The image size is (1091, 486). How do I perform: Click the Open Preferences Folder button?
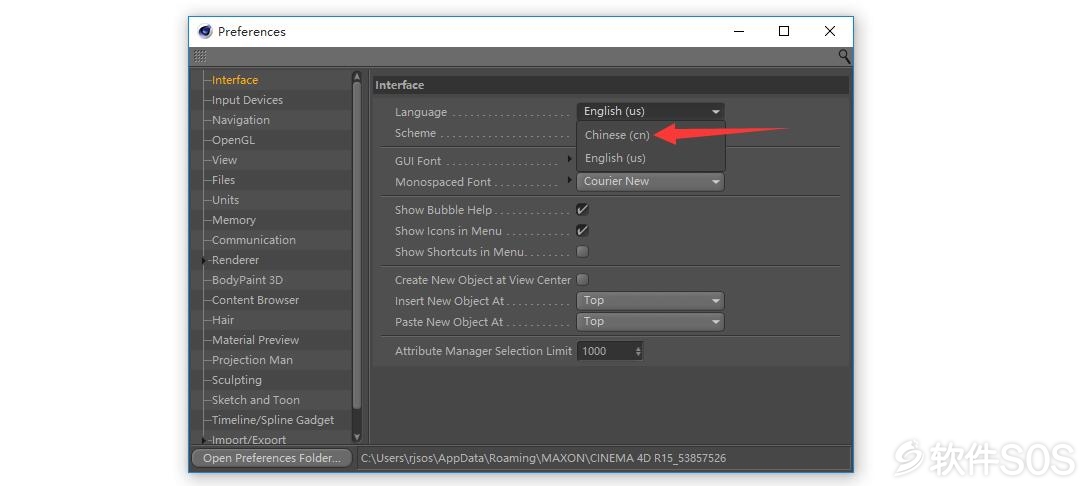coord(272,458)
